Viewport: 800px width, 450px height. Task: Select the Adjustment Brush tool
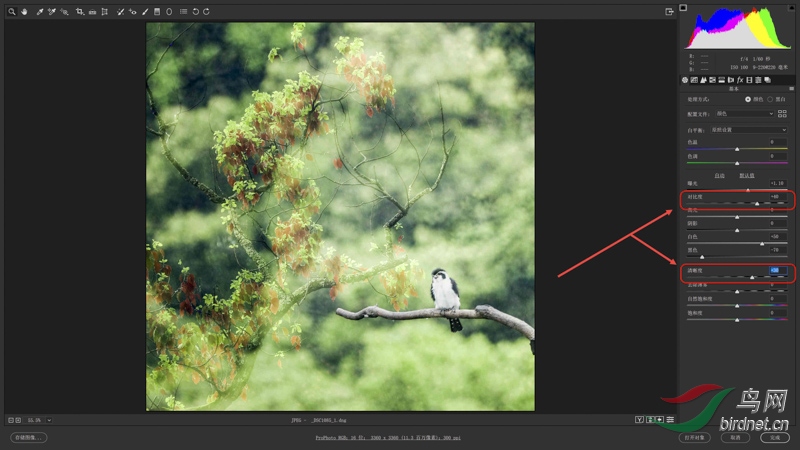(145, 12)
